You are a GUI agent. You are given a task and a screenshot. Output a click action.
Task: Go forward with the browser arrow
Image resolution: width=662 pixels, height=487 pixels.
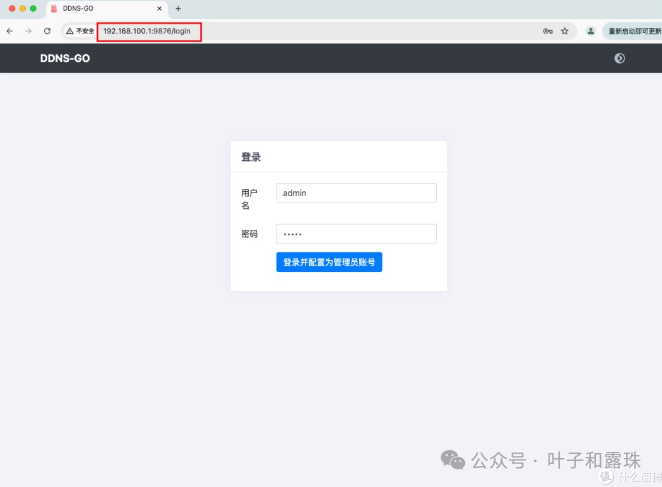pyautogui.click(x=28, y=31)
